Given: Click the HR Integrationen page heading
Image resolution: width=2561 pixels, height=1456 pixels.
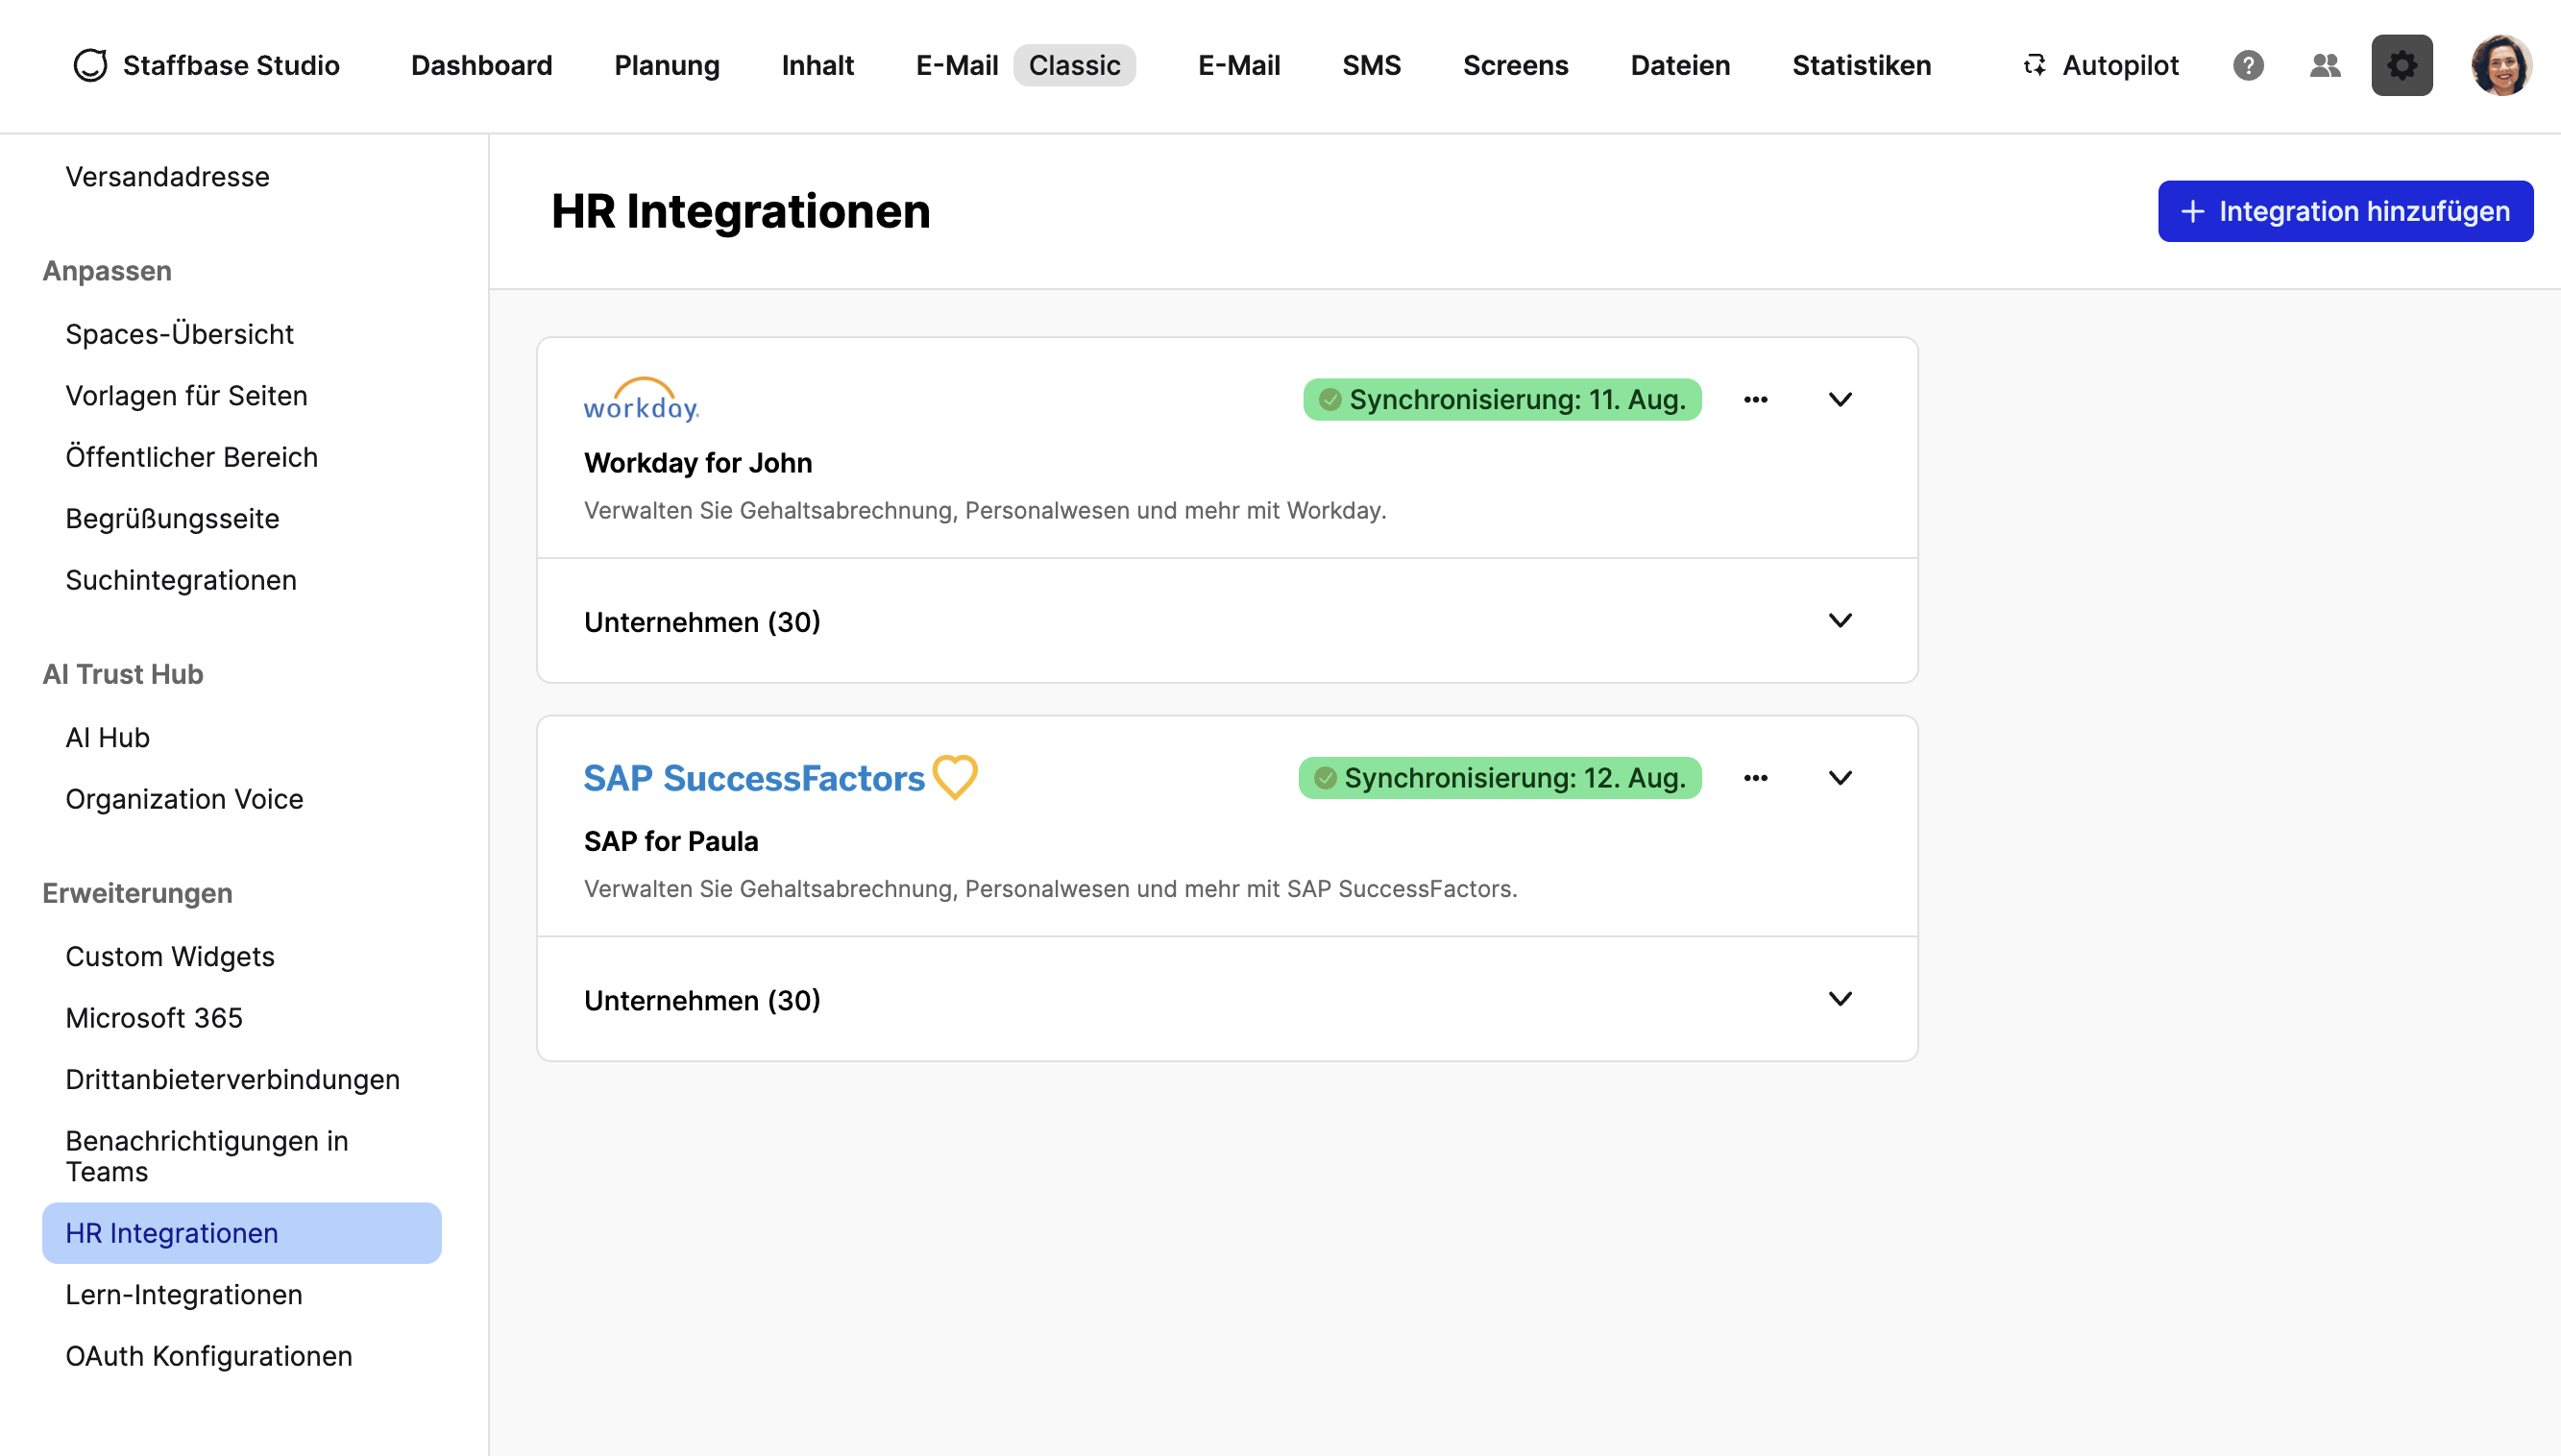Looking at the screenshot, I should [x=741, y=211].
